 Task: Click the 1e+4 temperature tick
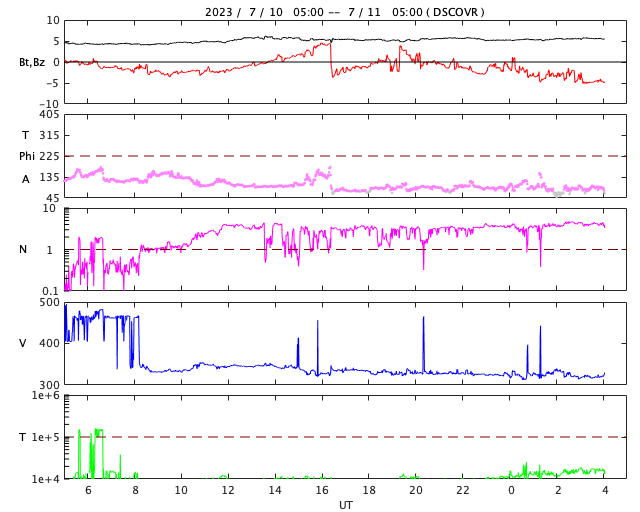46,479
